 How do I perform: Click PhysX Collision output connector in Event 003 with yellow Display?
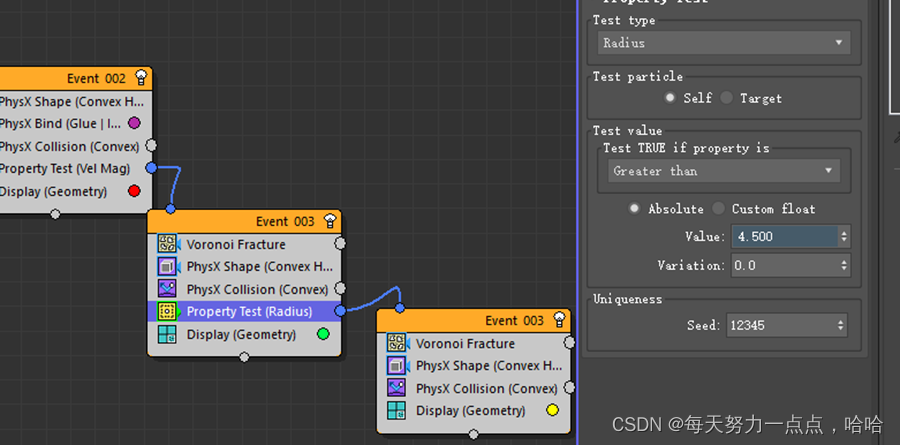coord(569,388)
